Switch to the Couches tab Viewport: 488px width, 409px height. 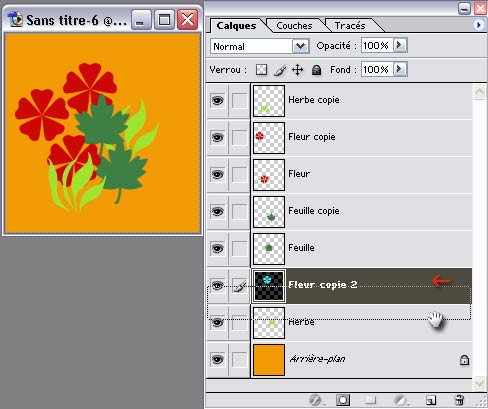coord(294,26)
